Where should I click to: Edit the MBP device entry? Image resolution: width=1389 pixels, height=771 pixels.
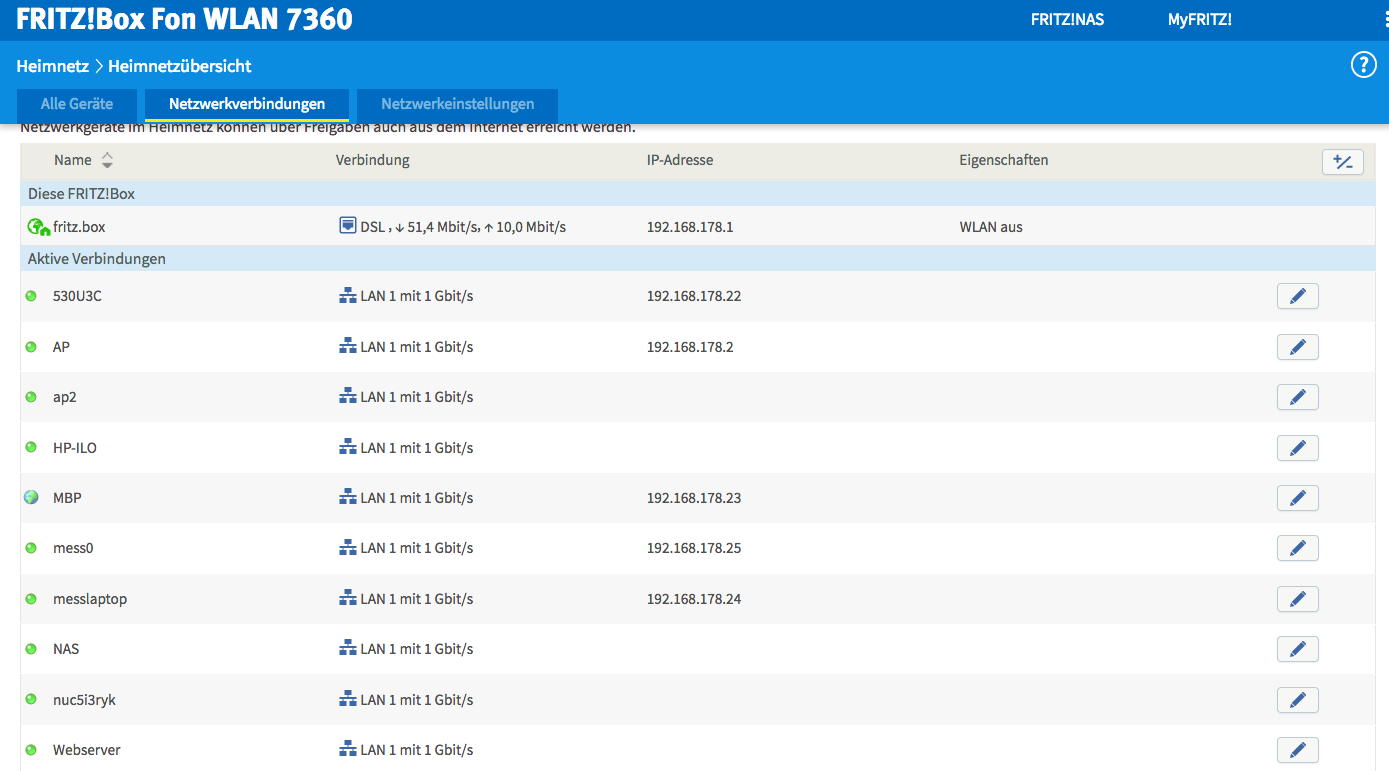point(1297,498)
